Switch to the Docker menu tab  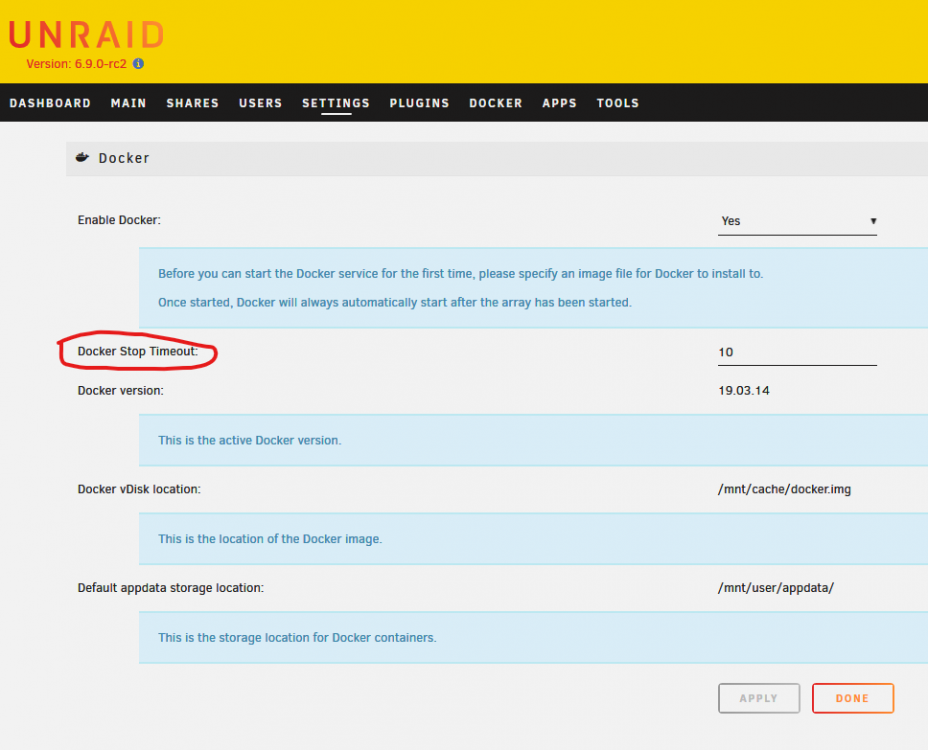pyautogui.click(x=495, y=103)
